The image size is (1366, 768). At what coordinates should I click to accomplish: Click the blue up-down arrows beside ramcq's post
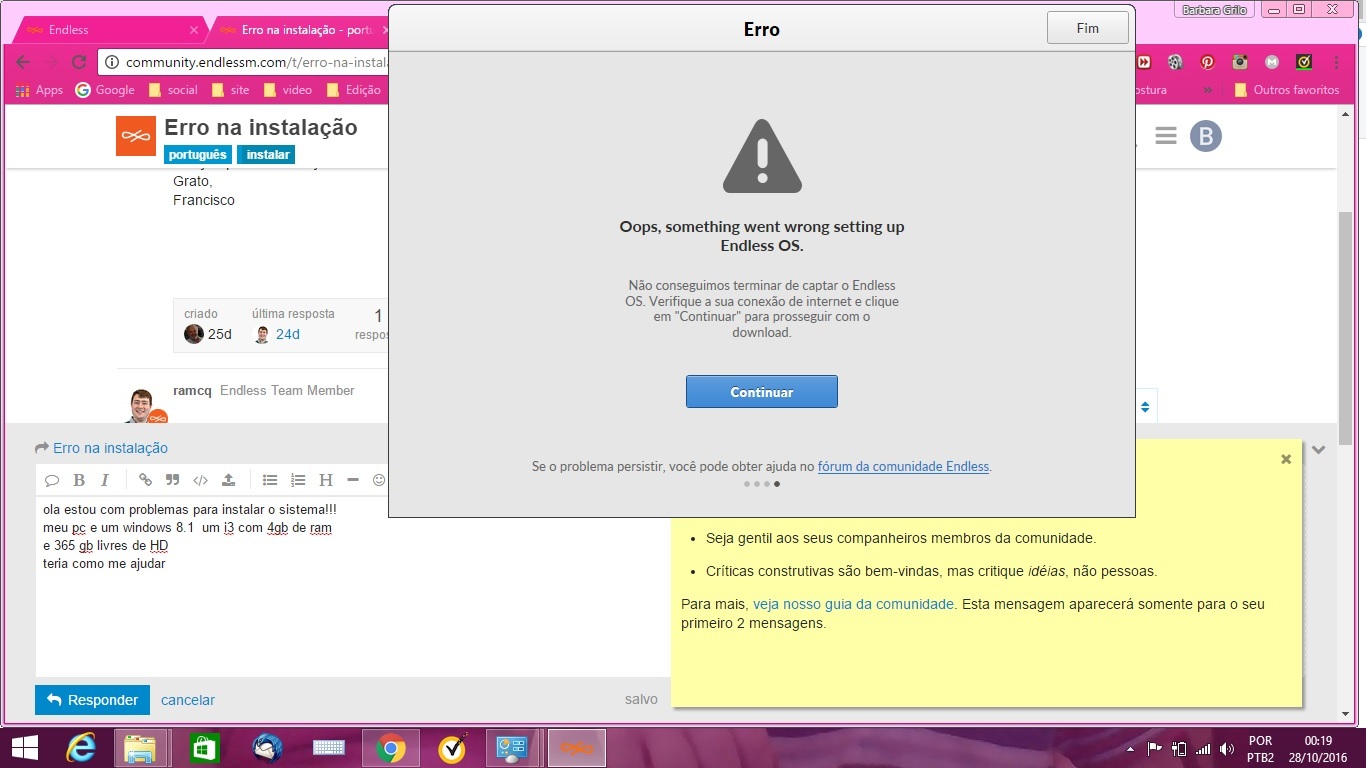point(1145,407)
